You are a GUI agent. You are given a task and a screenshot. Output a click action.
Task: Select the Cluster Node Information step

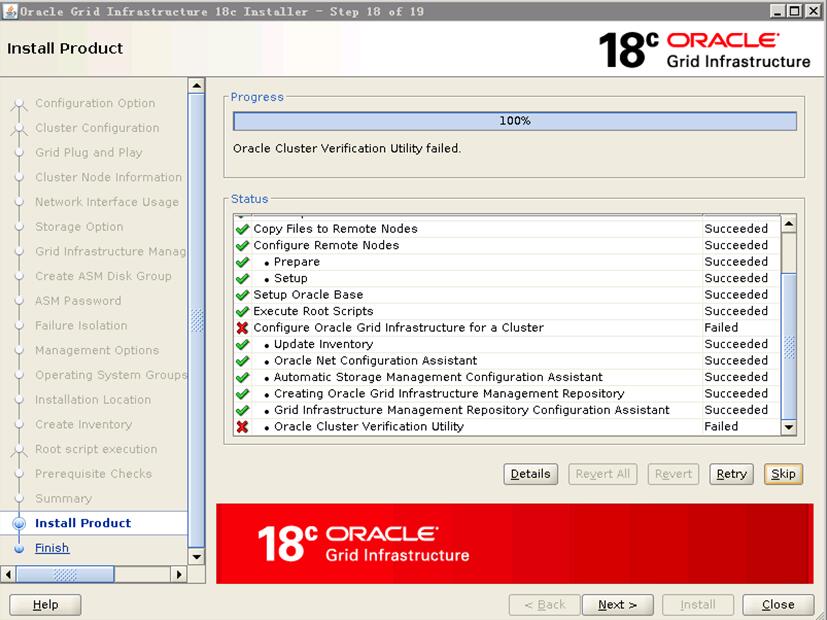click(x=108, y=178)
